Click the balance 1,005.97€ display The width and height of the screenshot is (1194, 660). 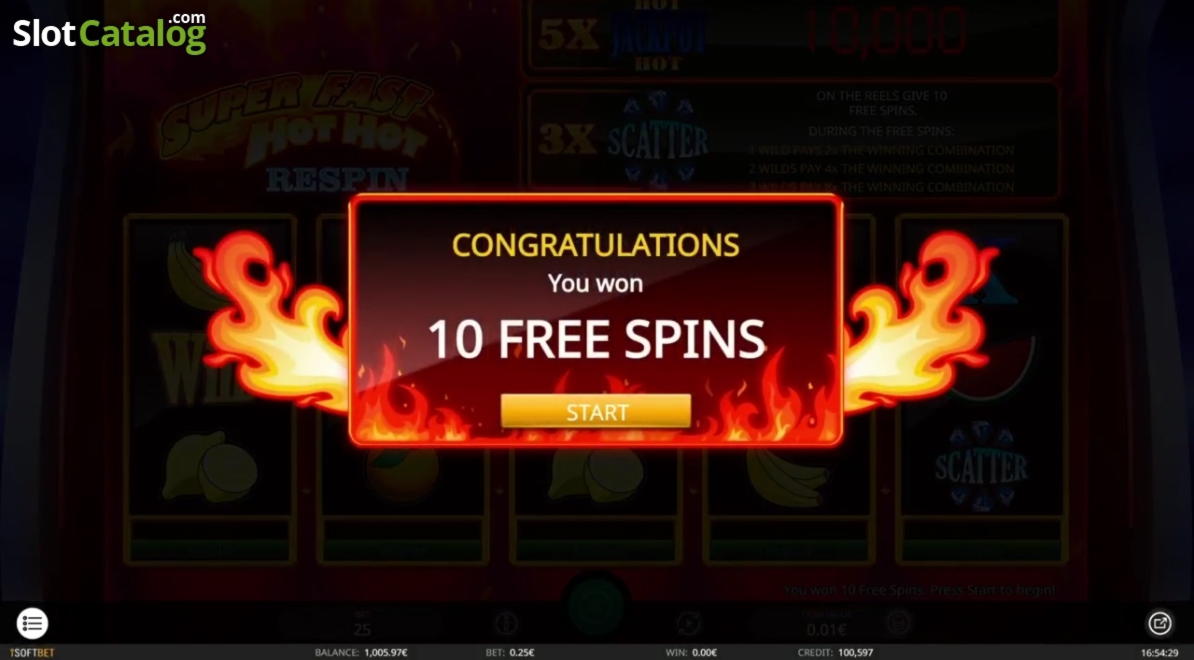tap(361, 652)
